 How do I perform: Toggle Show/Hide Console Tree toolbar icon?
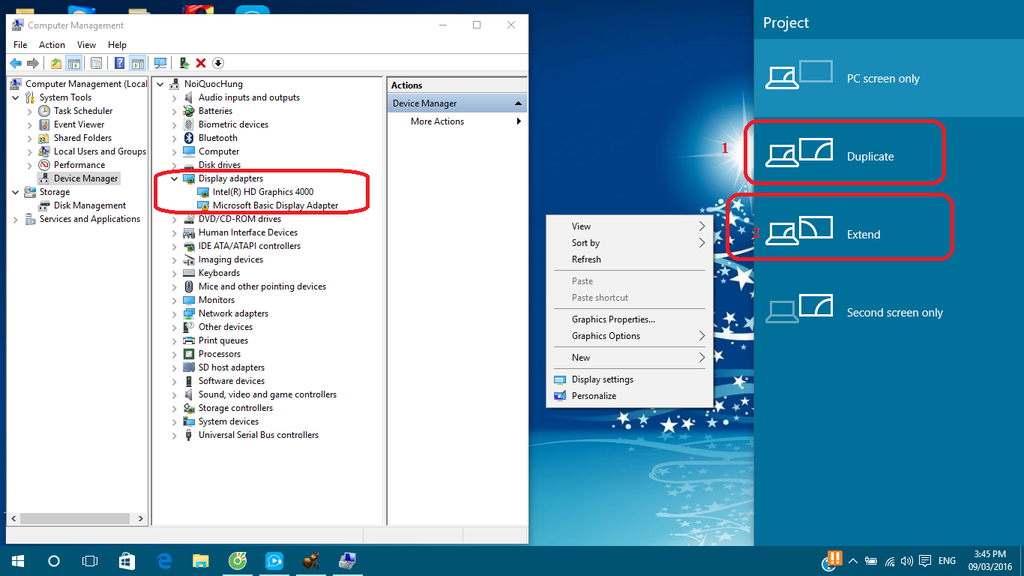pos(74,63)
